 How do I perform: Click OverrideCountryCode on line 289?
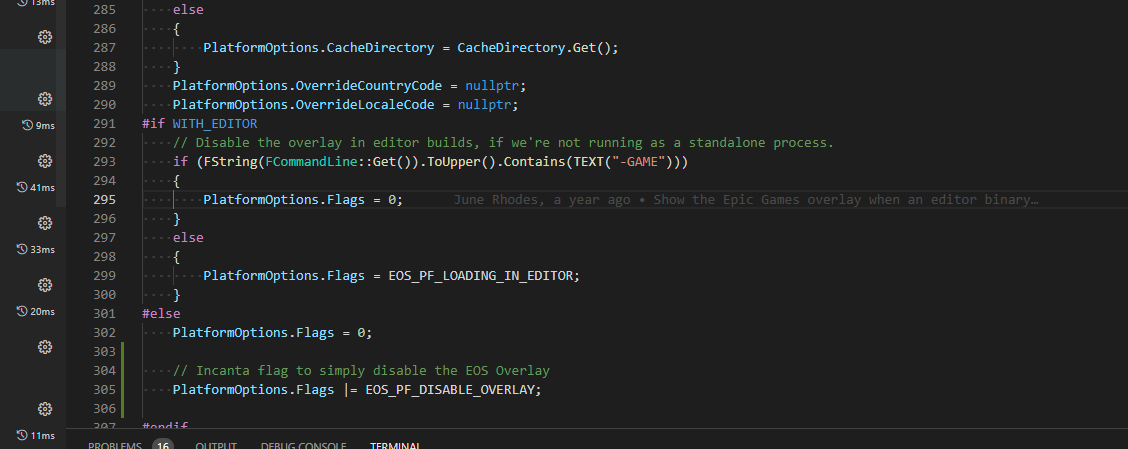368,86
